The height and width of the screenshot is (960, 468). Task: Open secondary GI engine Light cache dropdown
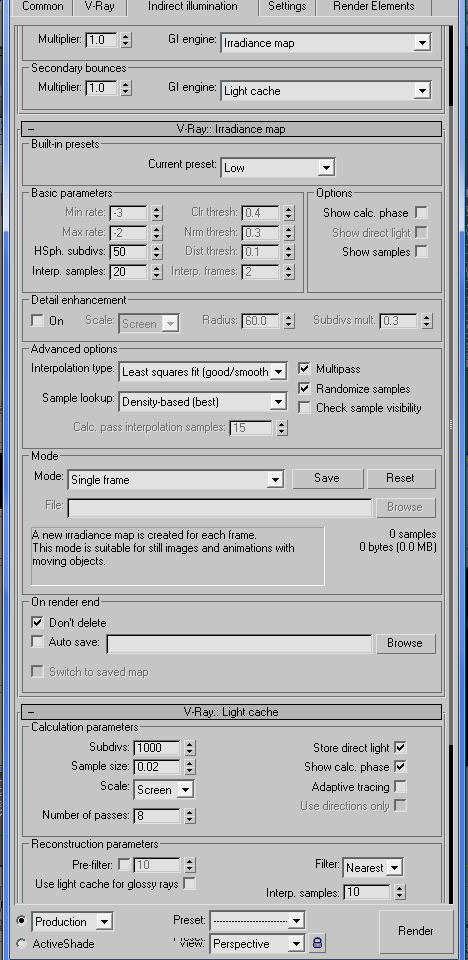point(325,91)
